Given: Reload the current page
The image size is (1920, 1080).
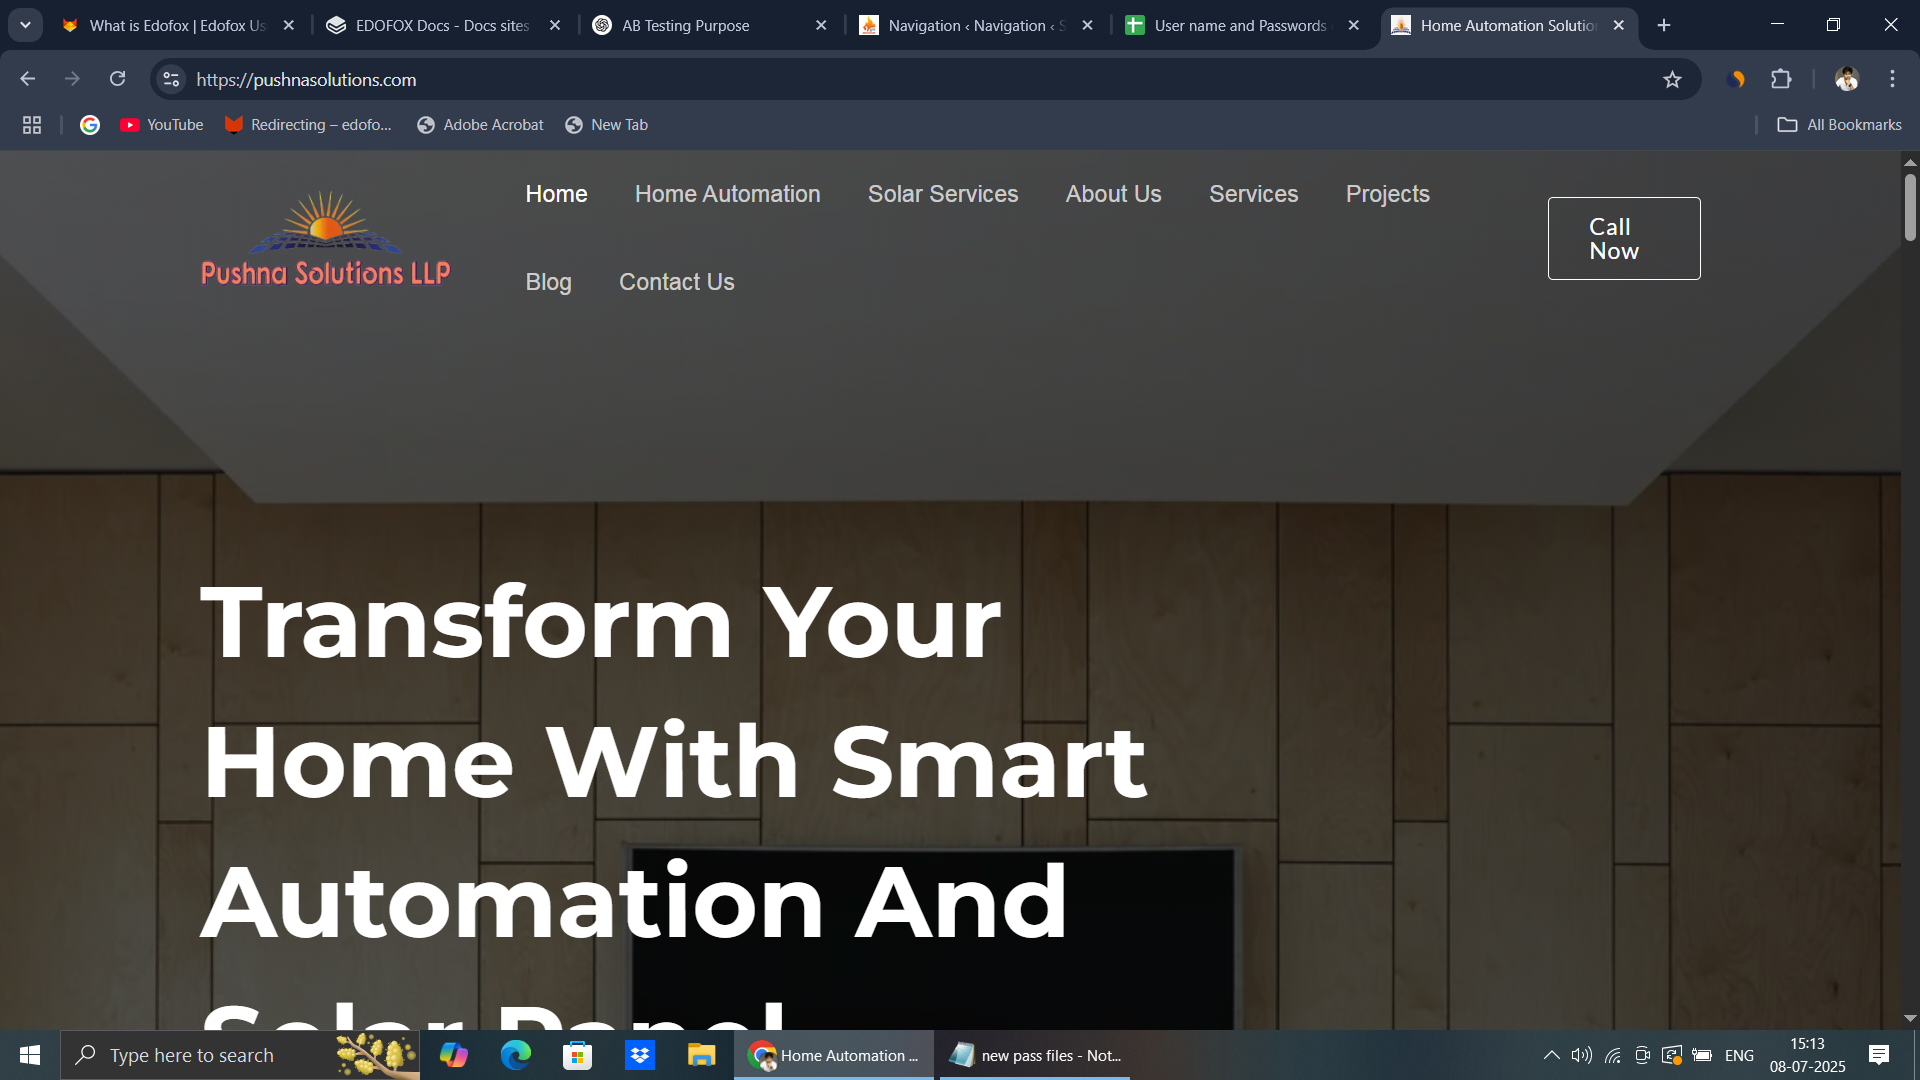Looking at the screenshot, I should [117, 79].
